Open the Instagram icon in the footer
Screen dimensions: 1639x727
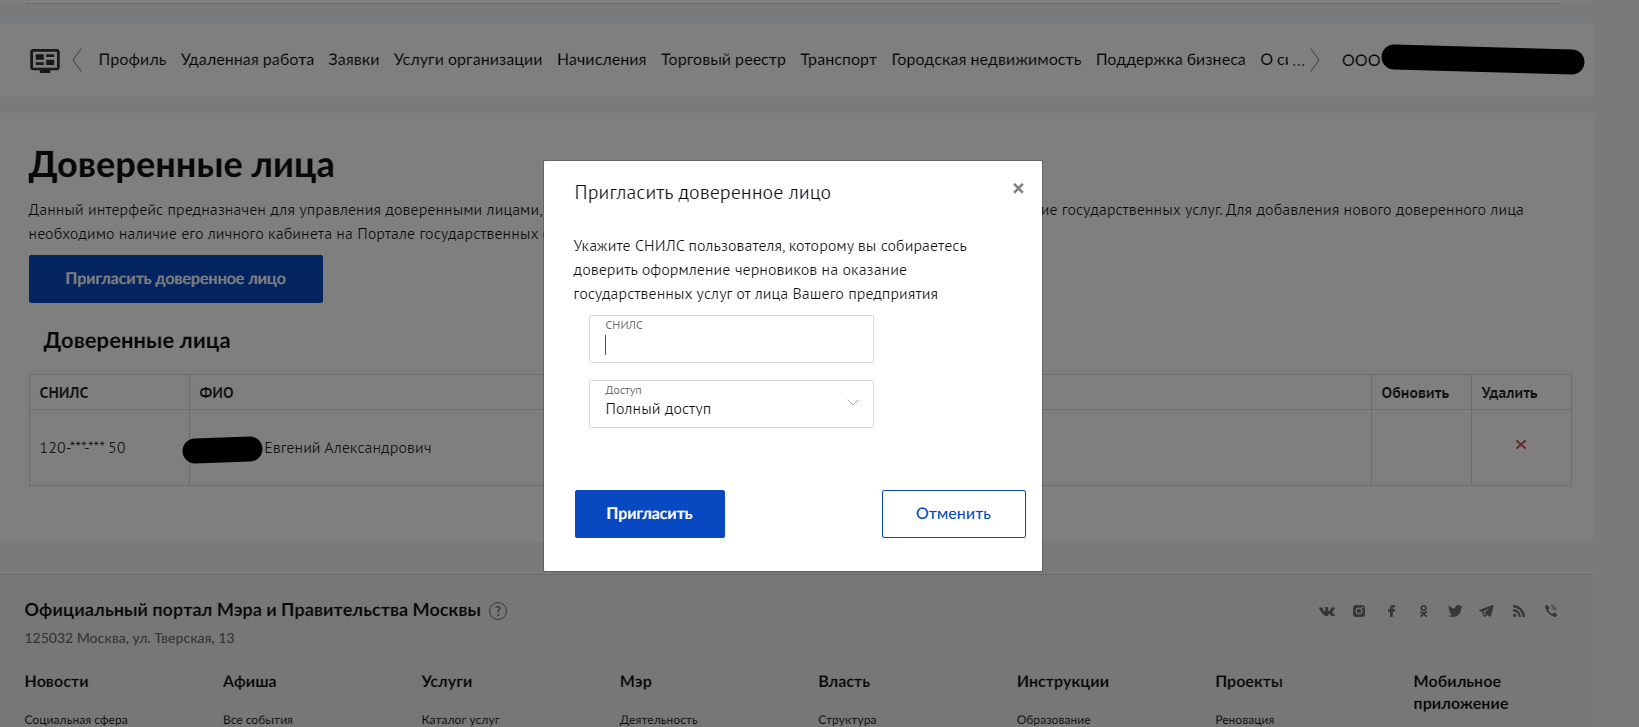click(1359, 611)
